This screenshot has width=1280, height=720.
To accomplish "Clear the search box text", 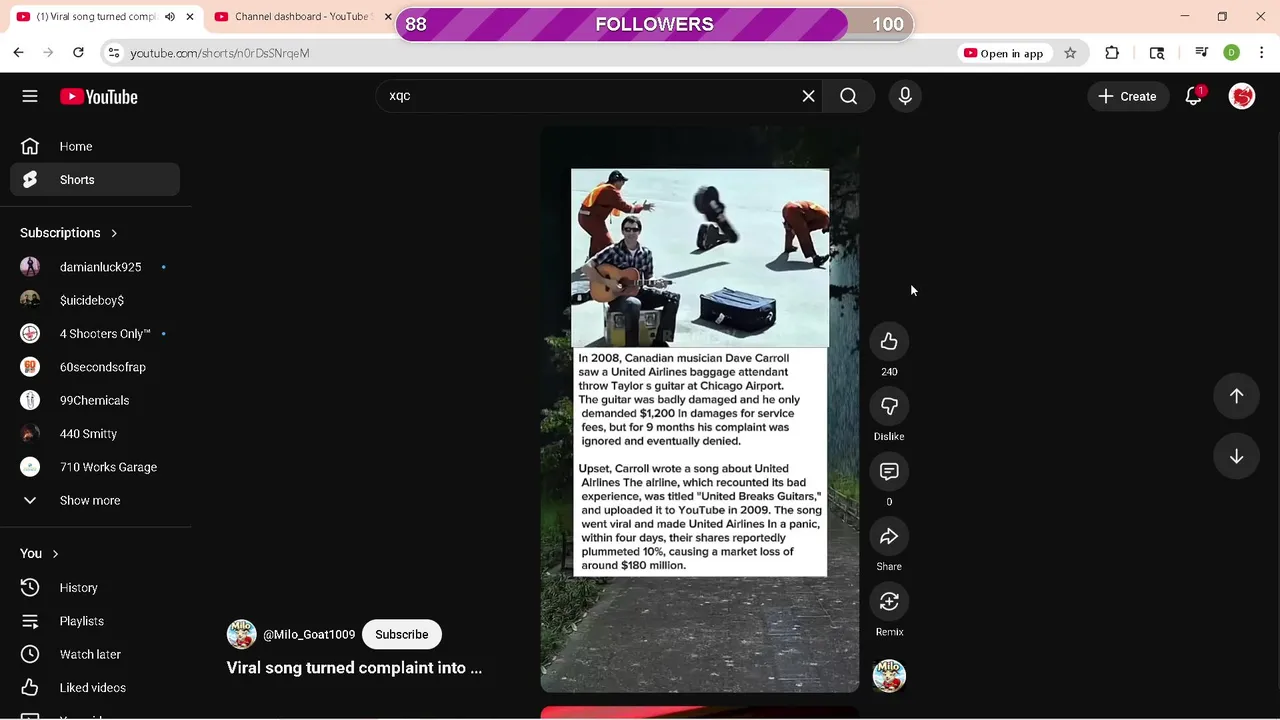I will [808, 96].
